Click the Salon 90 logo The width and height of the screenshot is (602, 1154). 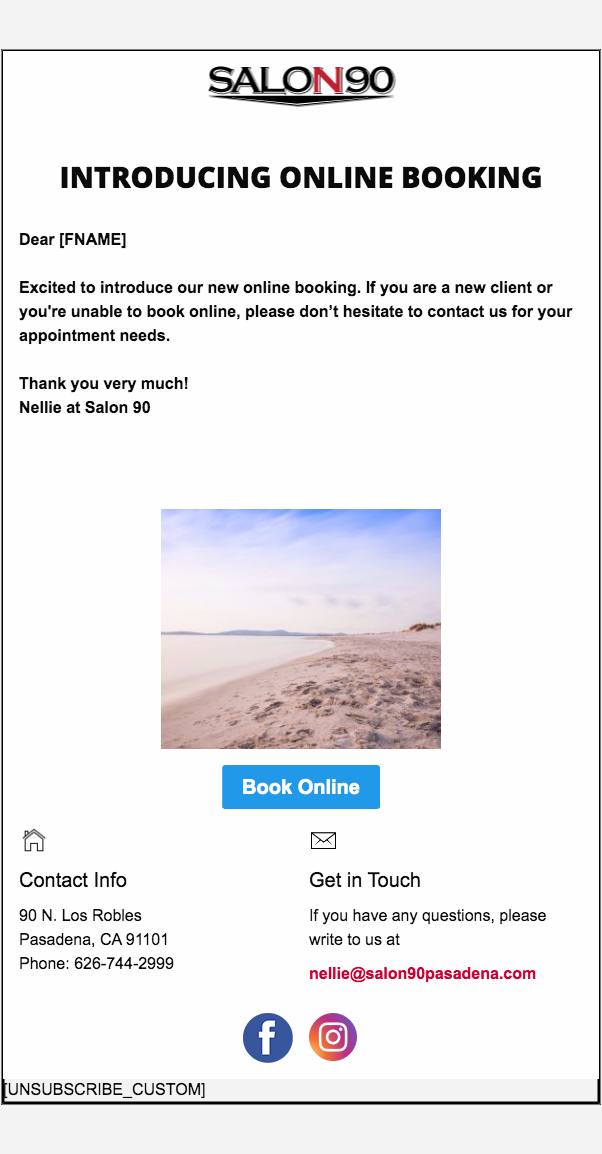[x=301, y=85]
